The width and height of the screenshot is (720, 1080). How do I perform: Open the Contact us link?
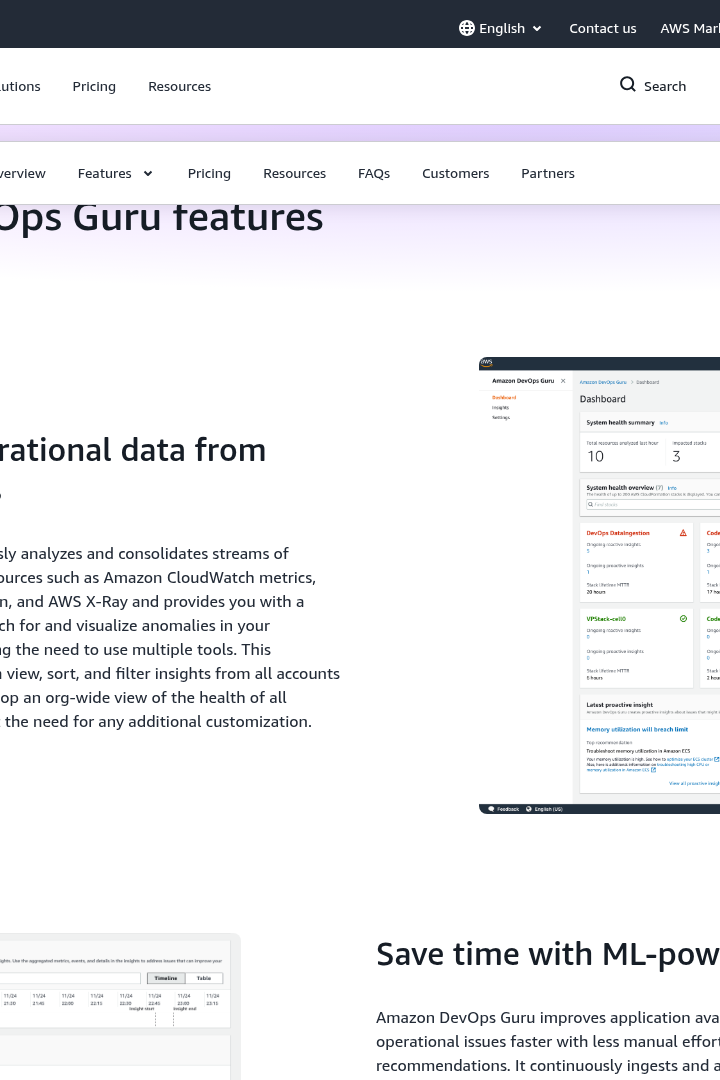point(602,28)
